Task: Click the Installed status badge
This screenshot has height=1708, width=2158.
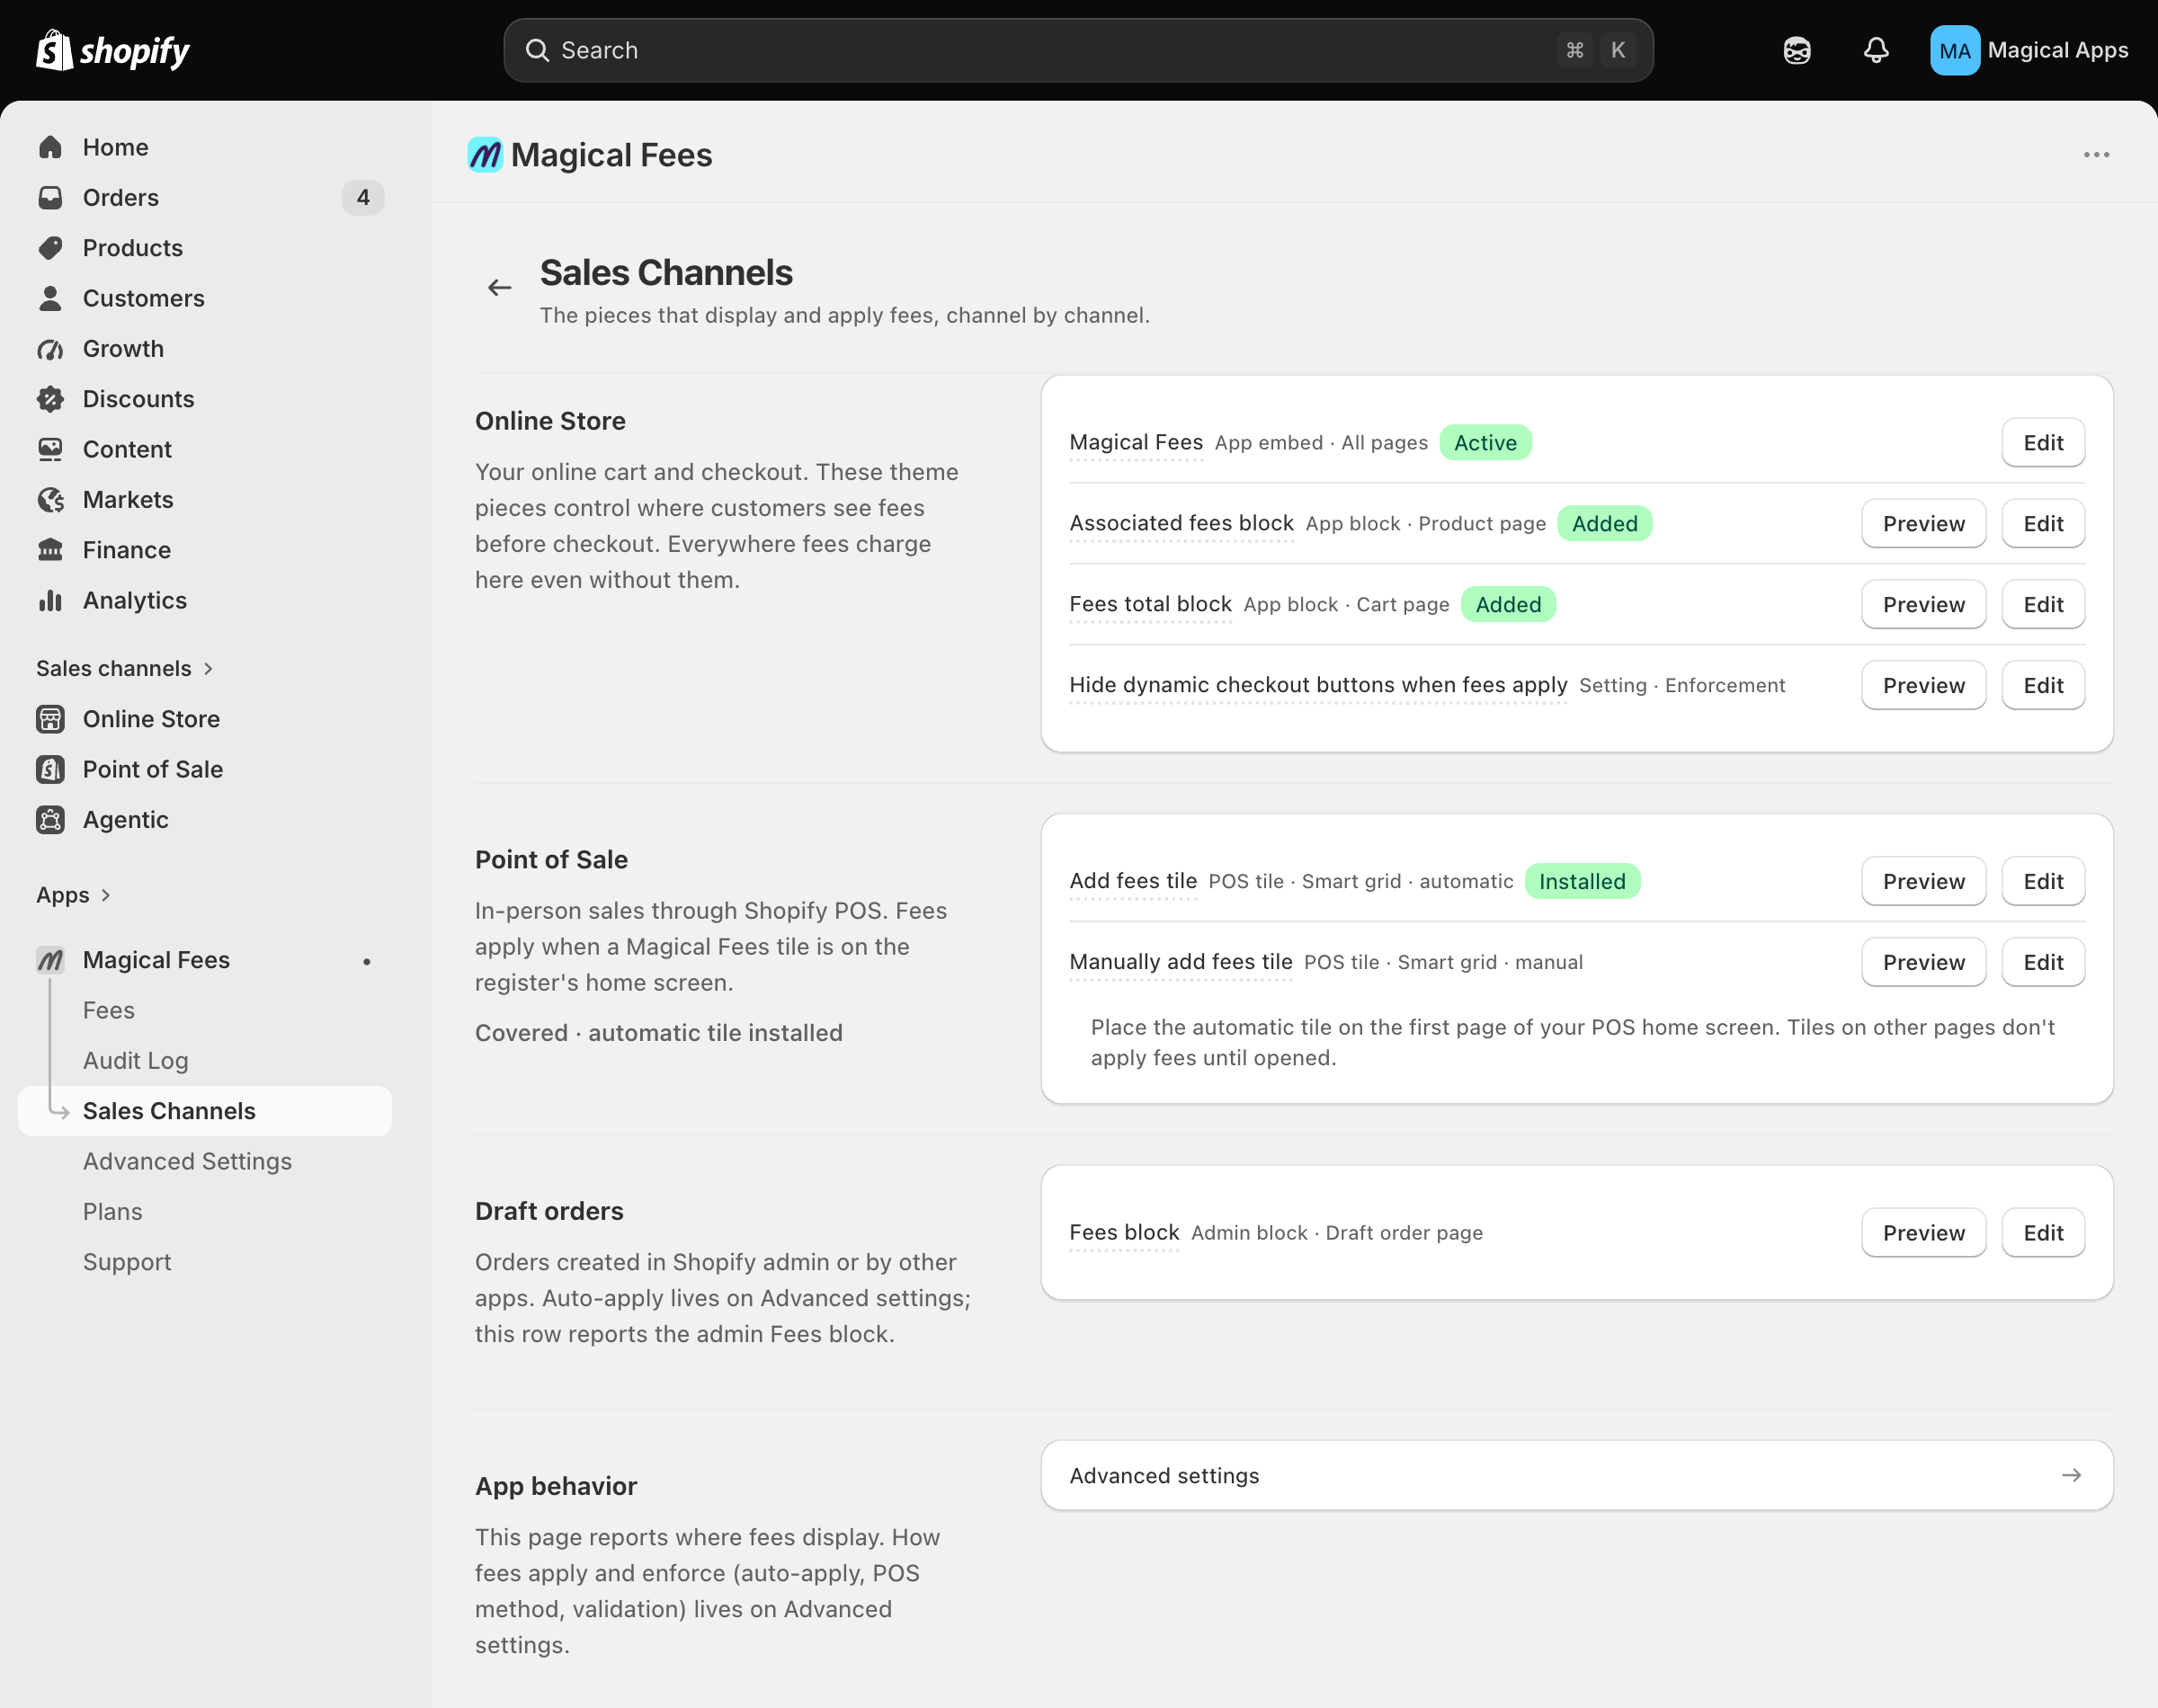Action: [1582, 882]
